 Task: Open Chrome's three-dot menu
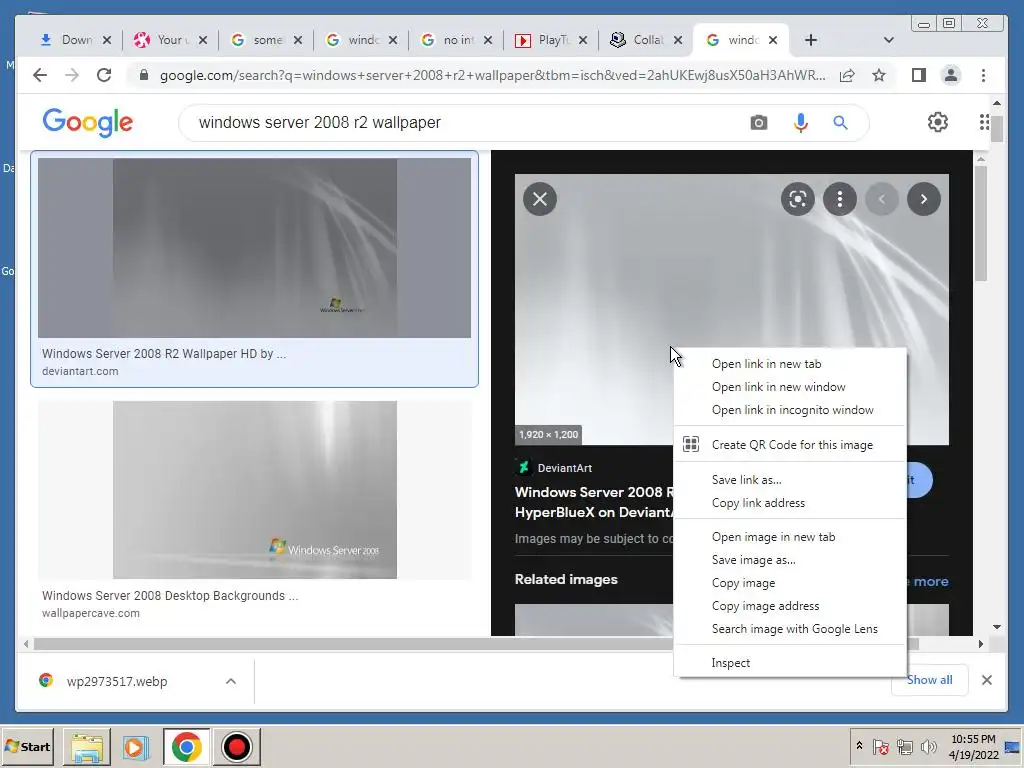(x=984, y=75)
